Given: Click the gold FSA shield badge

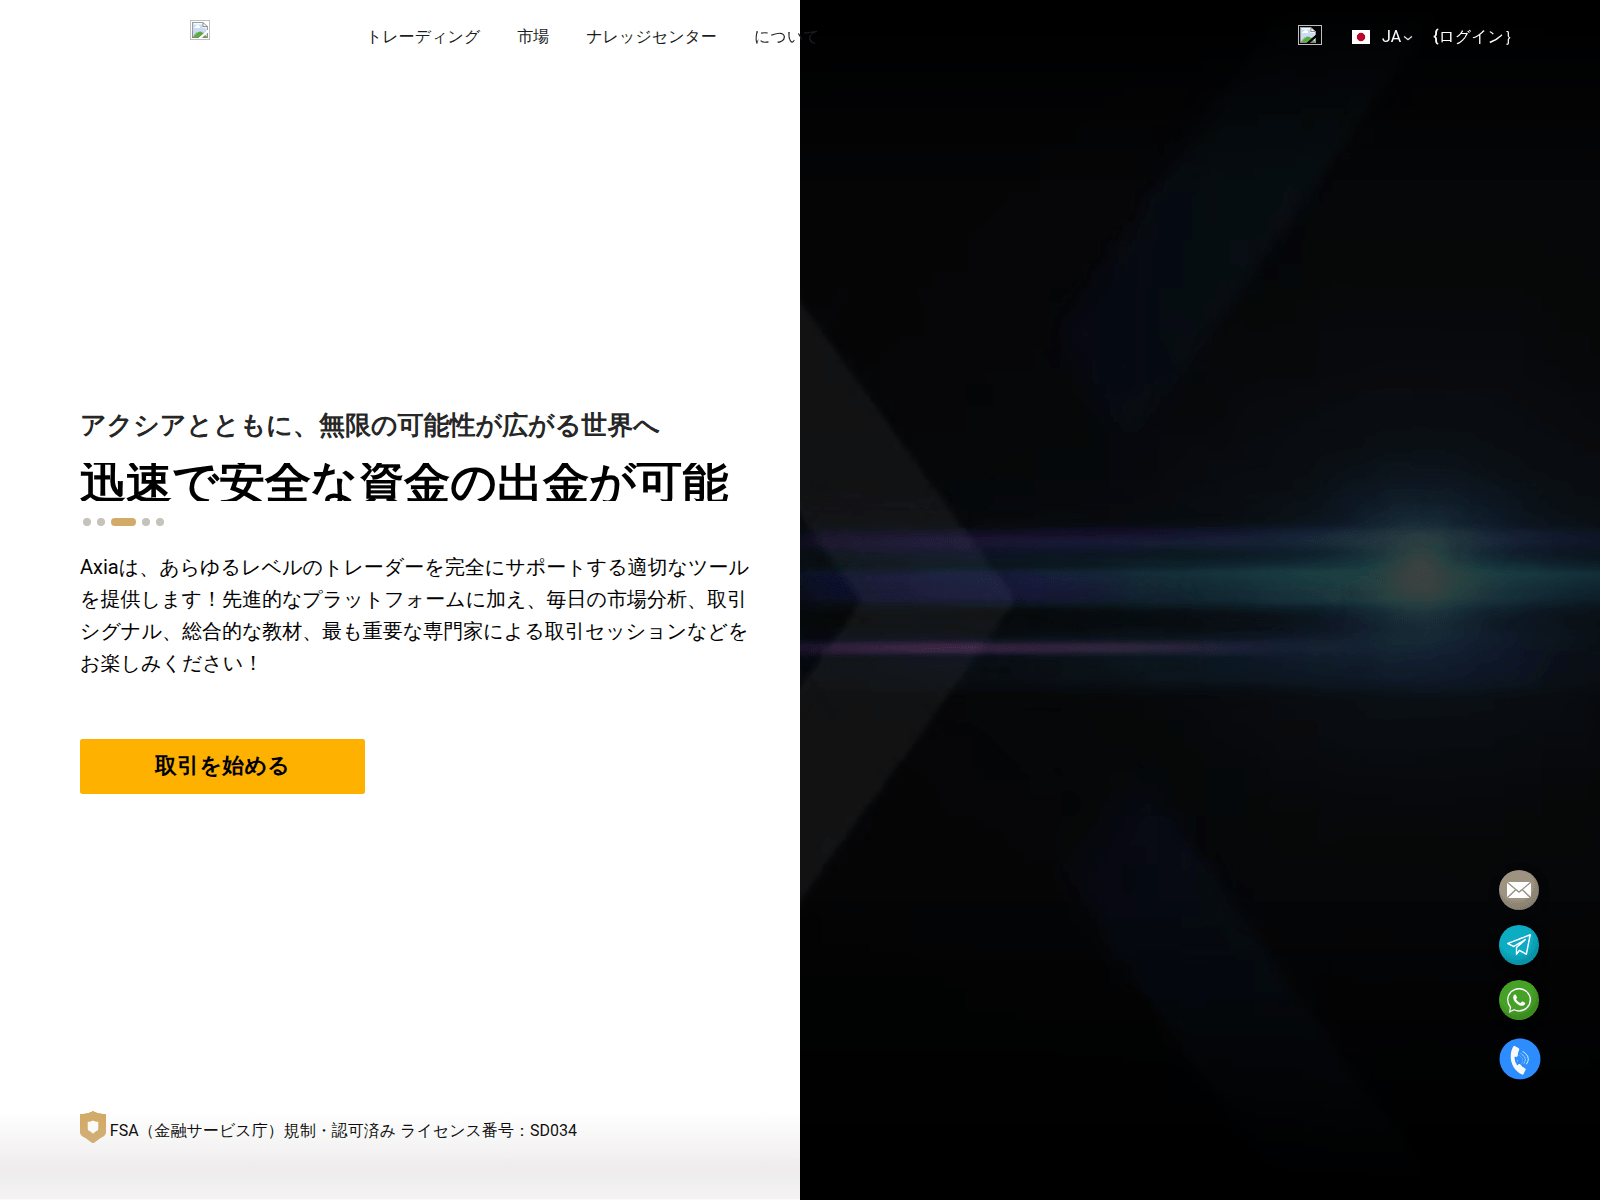Looking at the screenshot, I should click(x=93, y=1127).
